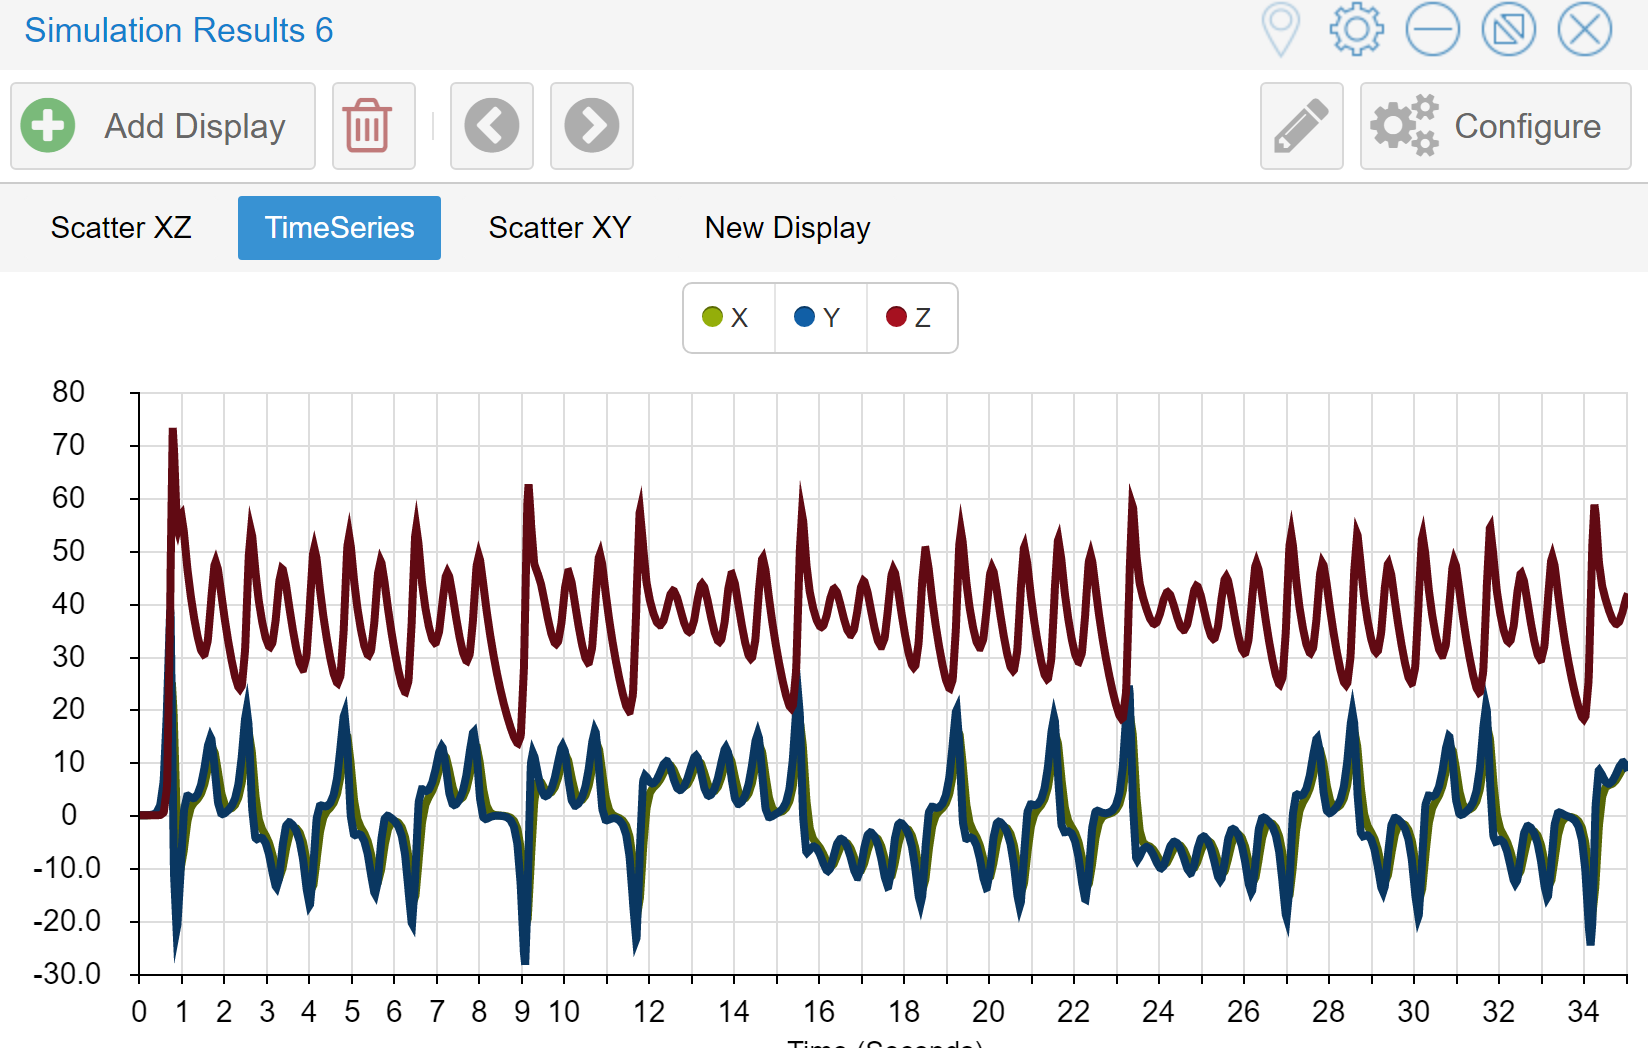Delete the display with the trash icon

tap(374, 126)
